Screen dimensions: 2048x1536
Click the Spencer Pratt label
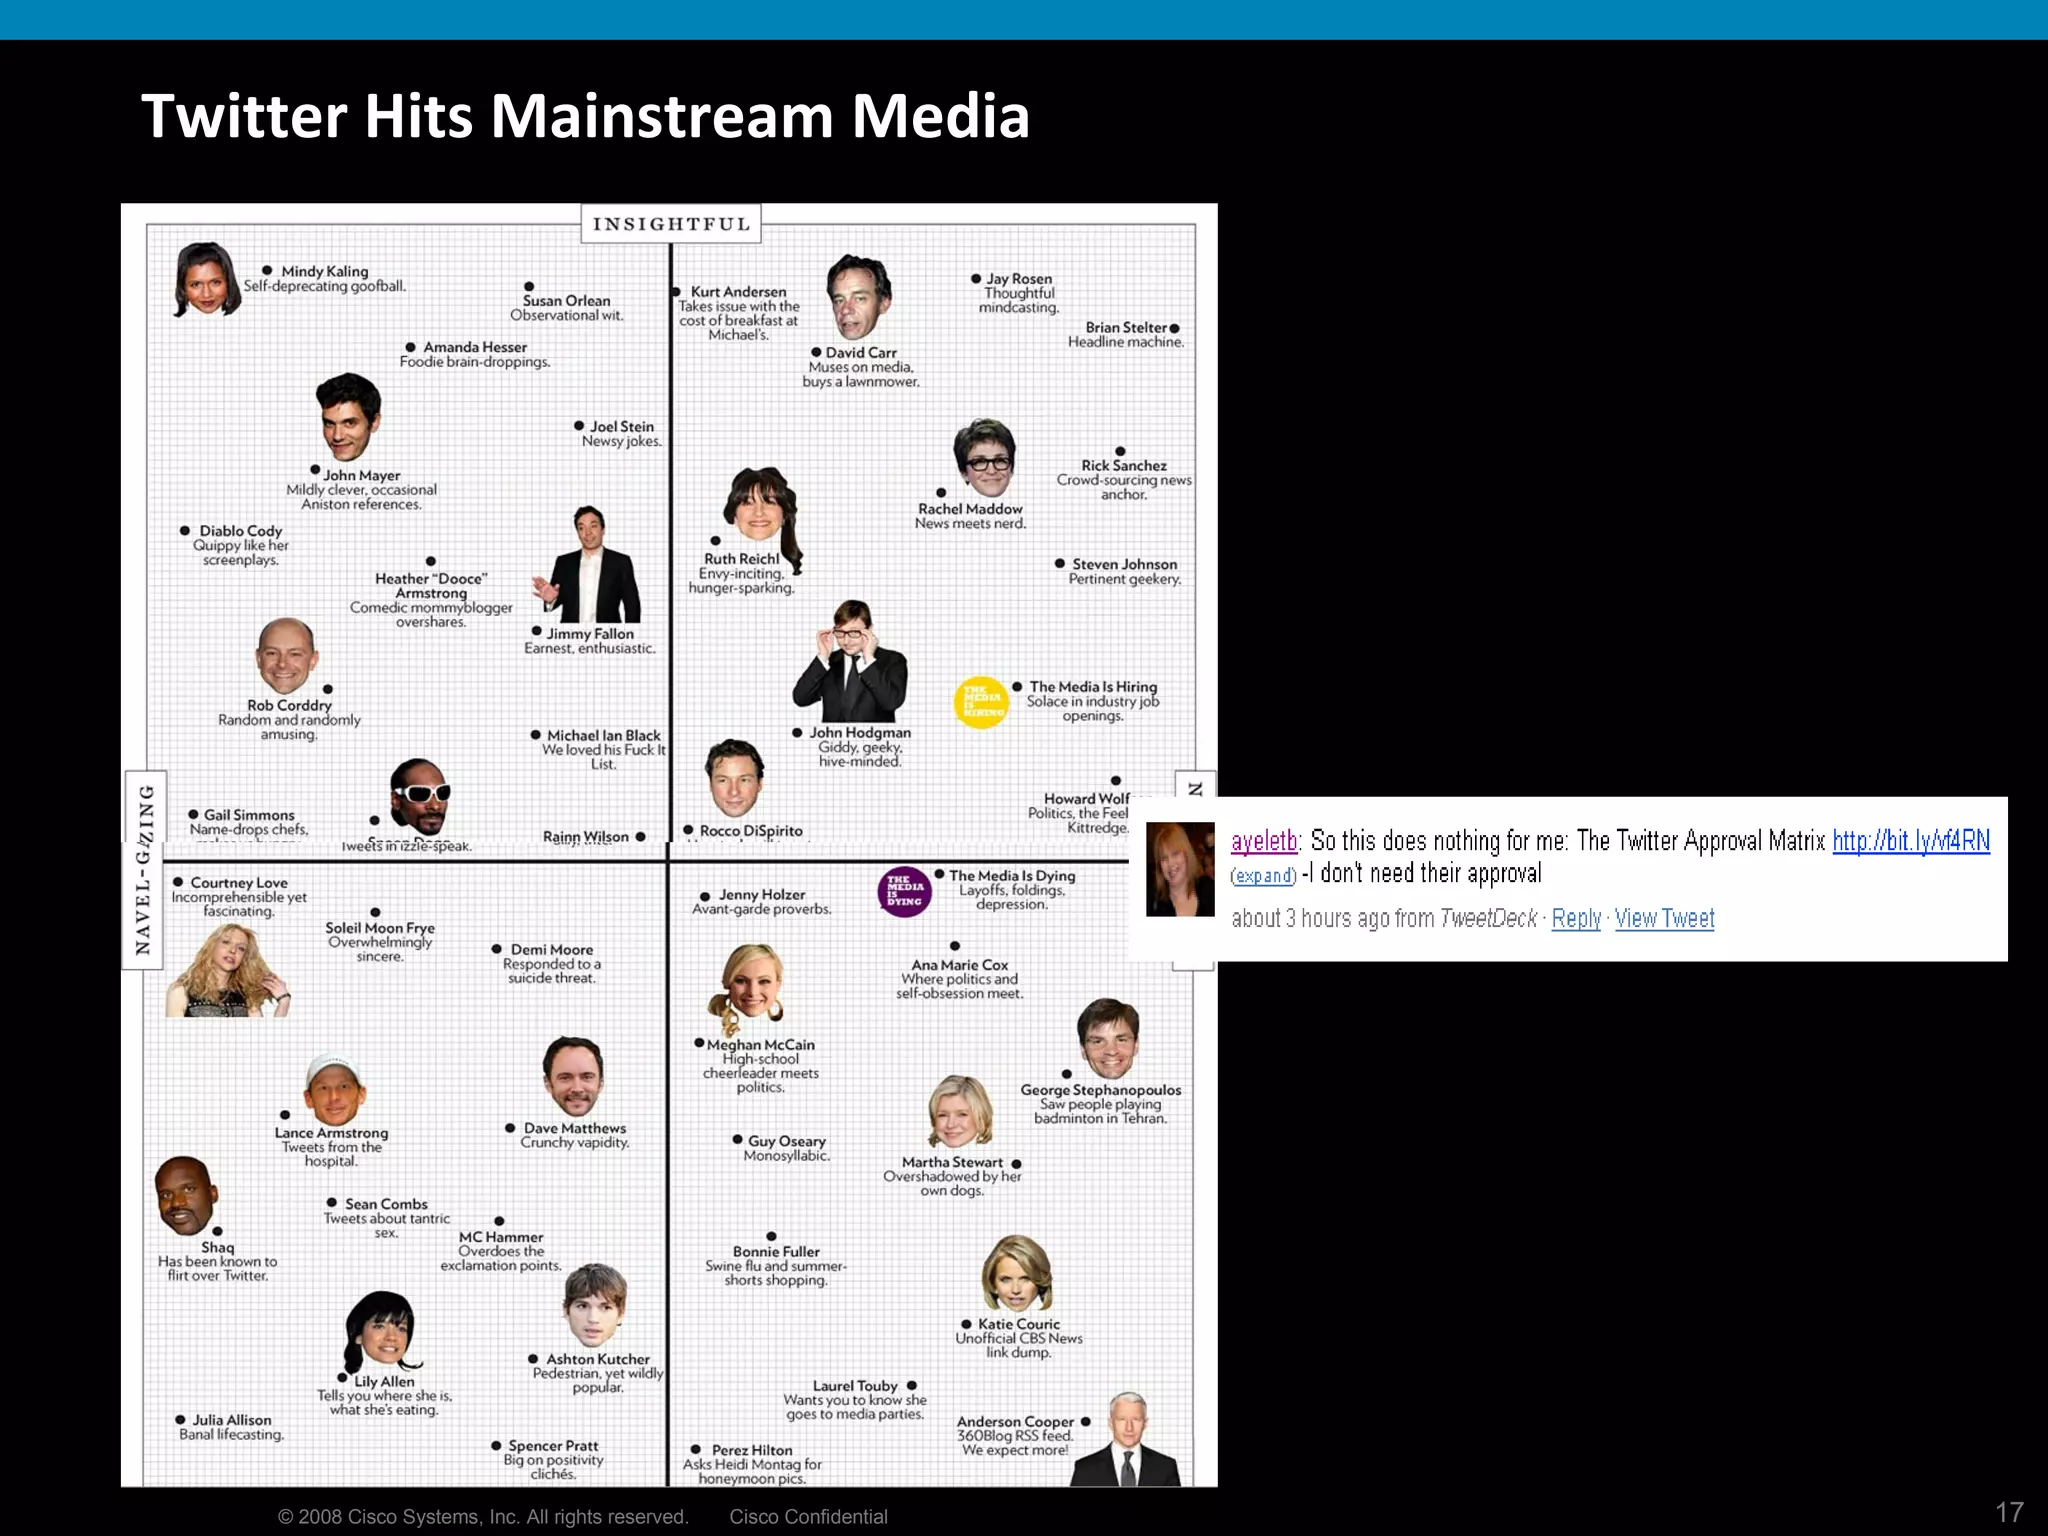(553, 1446)
